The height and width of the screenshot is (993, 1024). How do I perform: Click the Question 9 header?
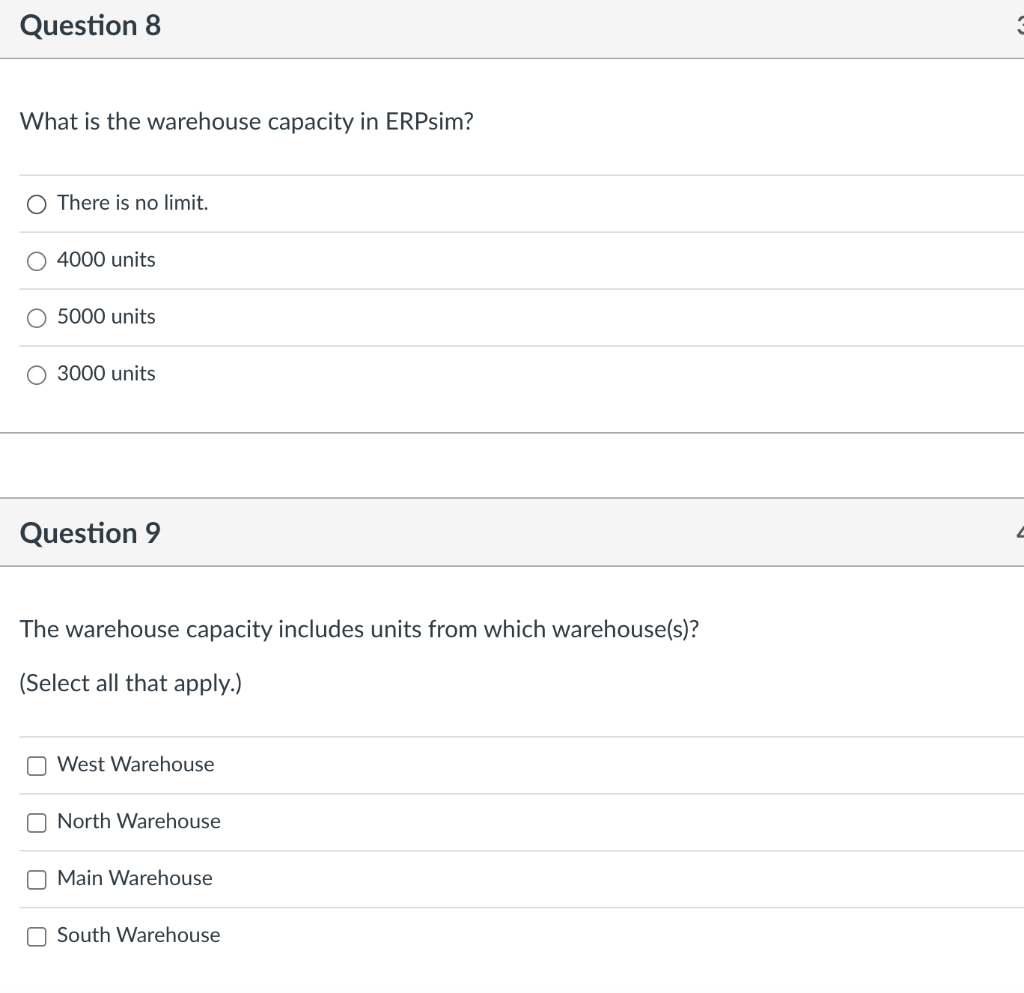(x=90, y=533)
